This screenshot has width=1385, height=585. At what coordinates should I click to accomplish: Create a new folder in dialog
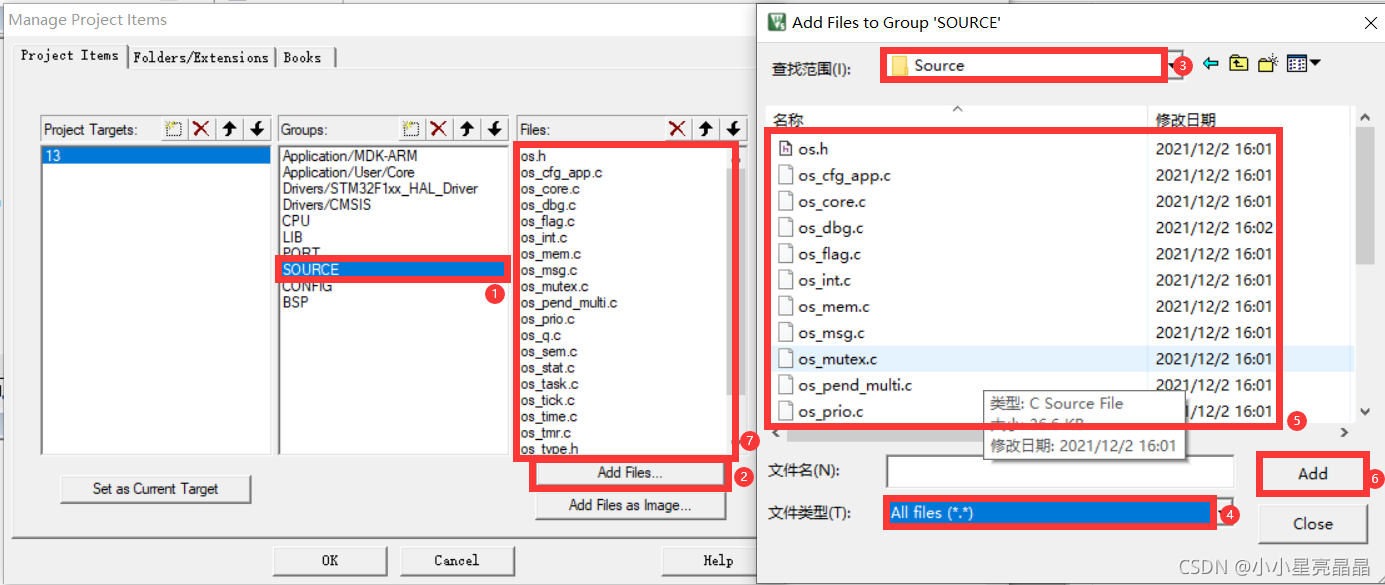pos(1268,64)
